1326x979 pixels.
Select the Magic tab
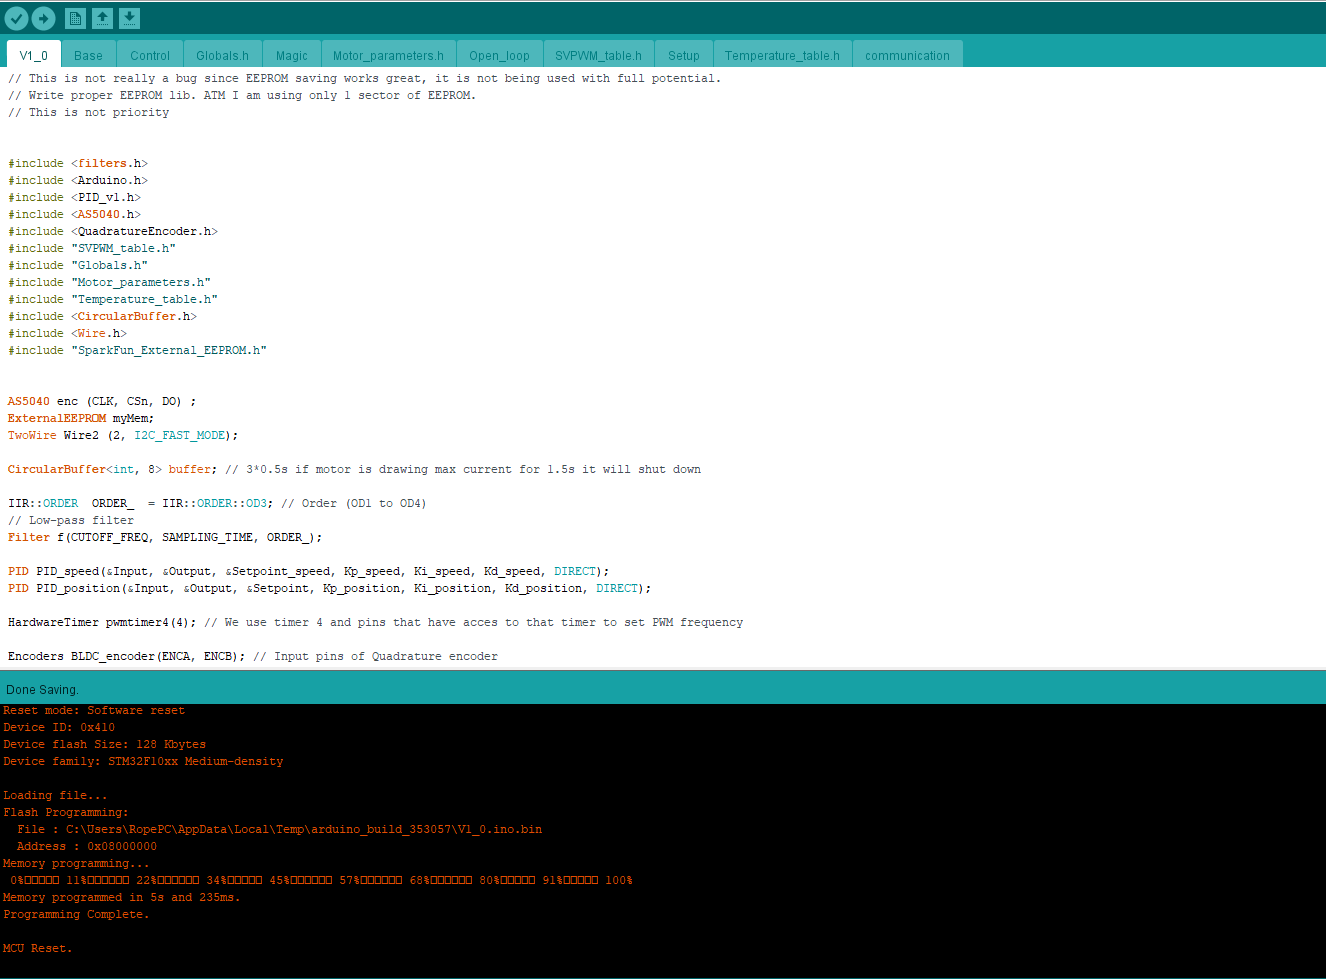[x=292, y=55]
